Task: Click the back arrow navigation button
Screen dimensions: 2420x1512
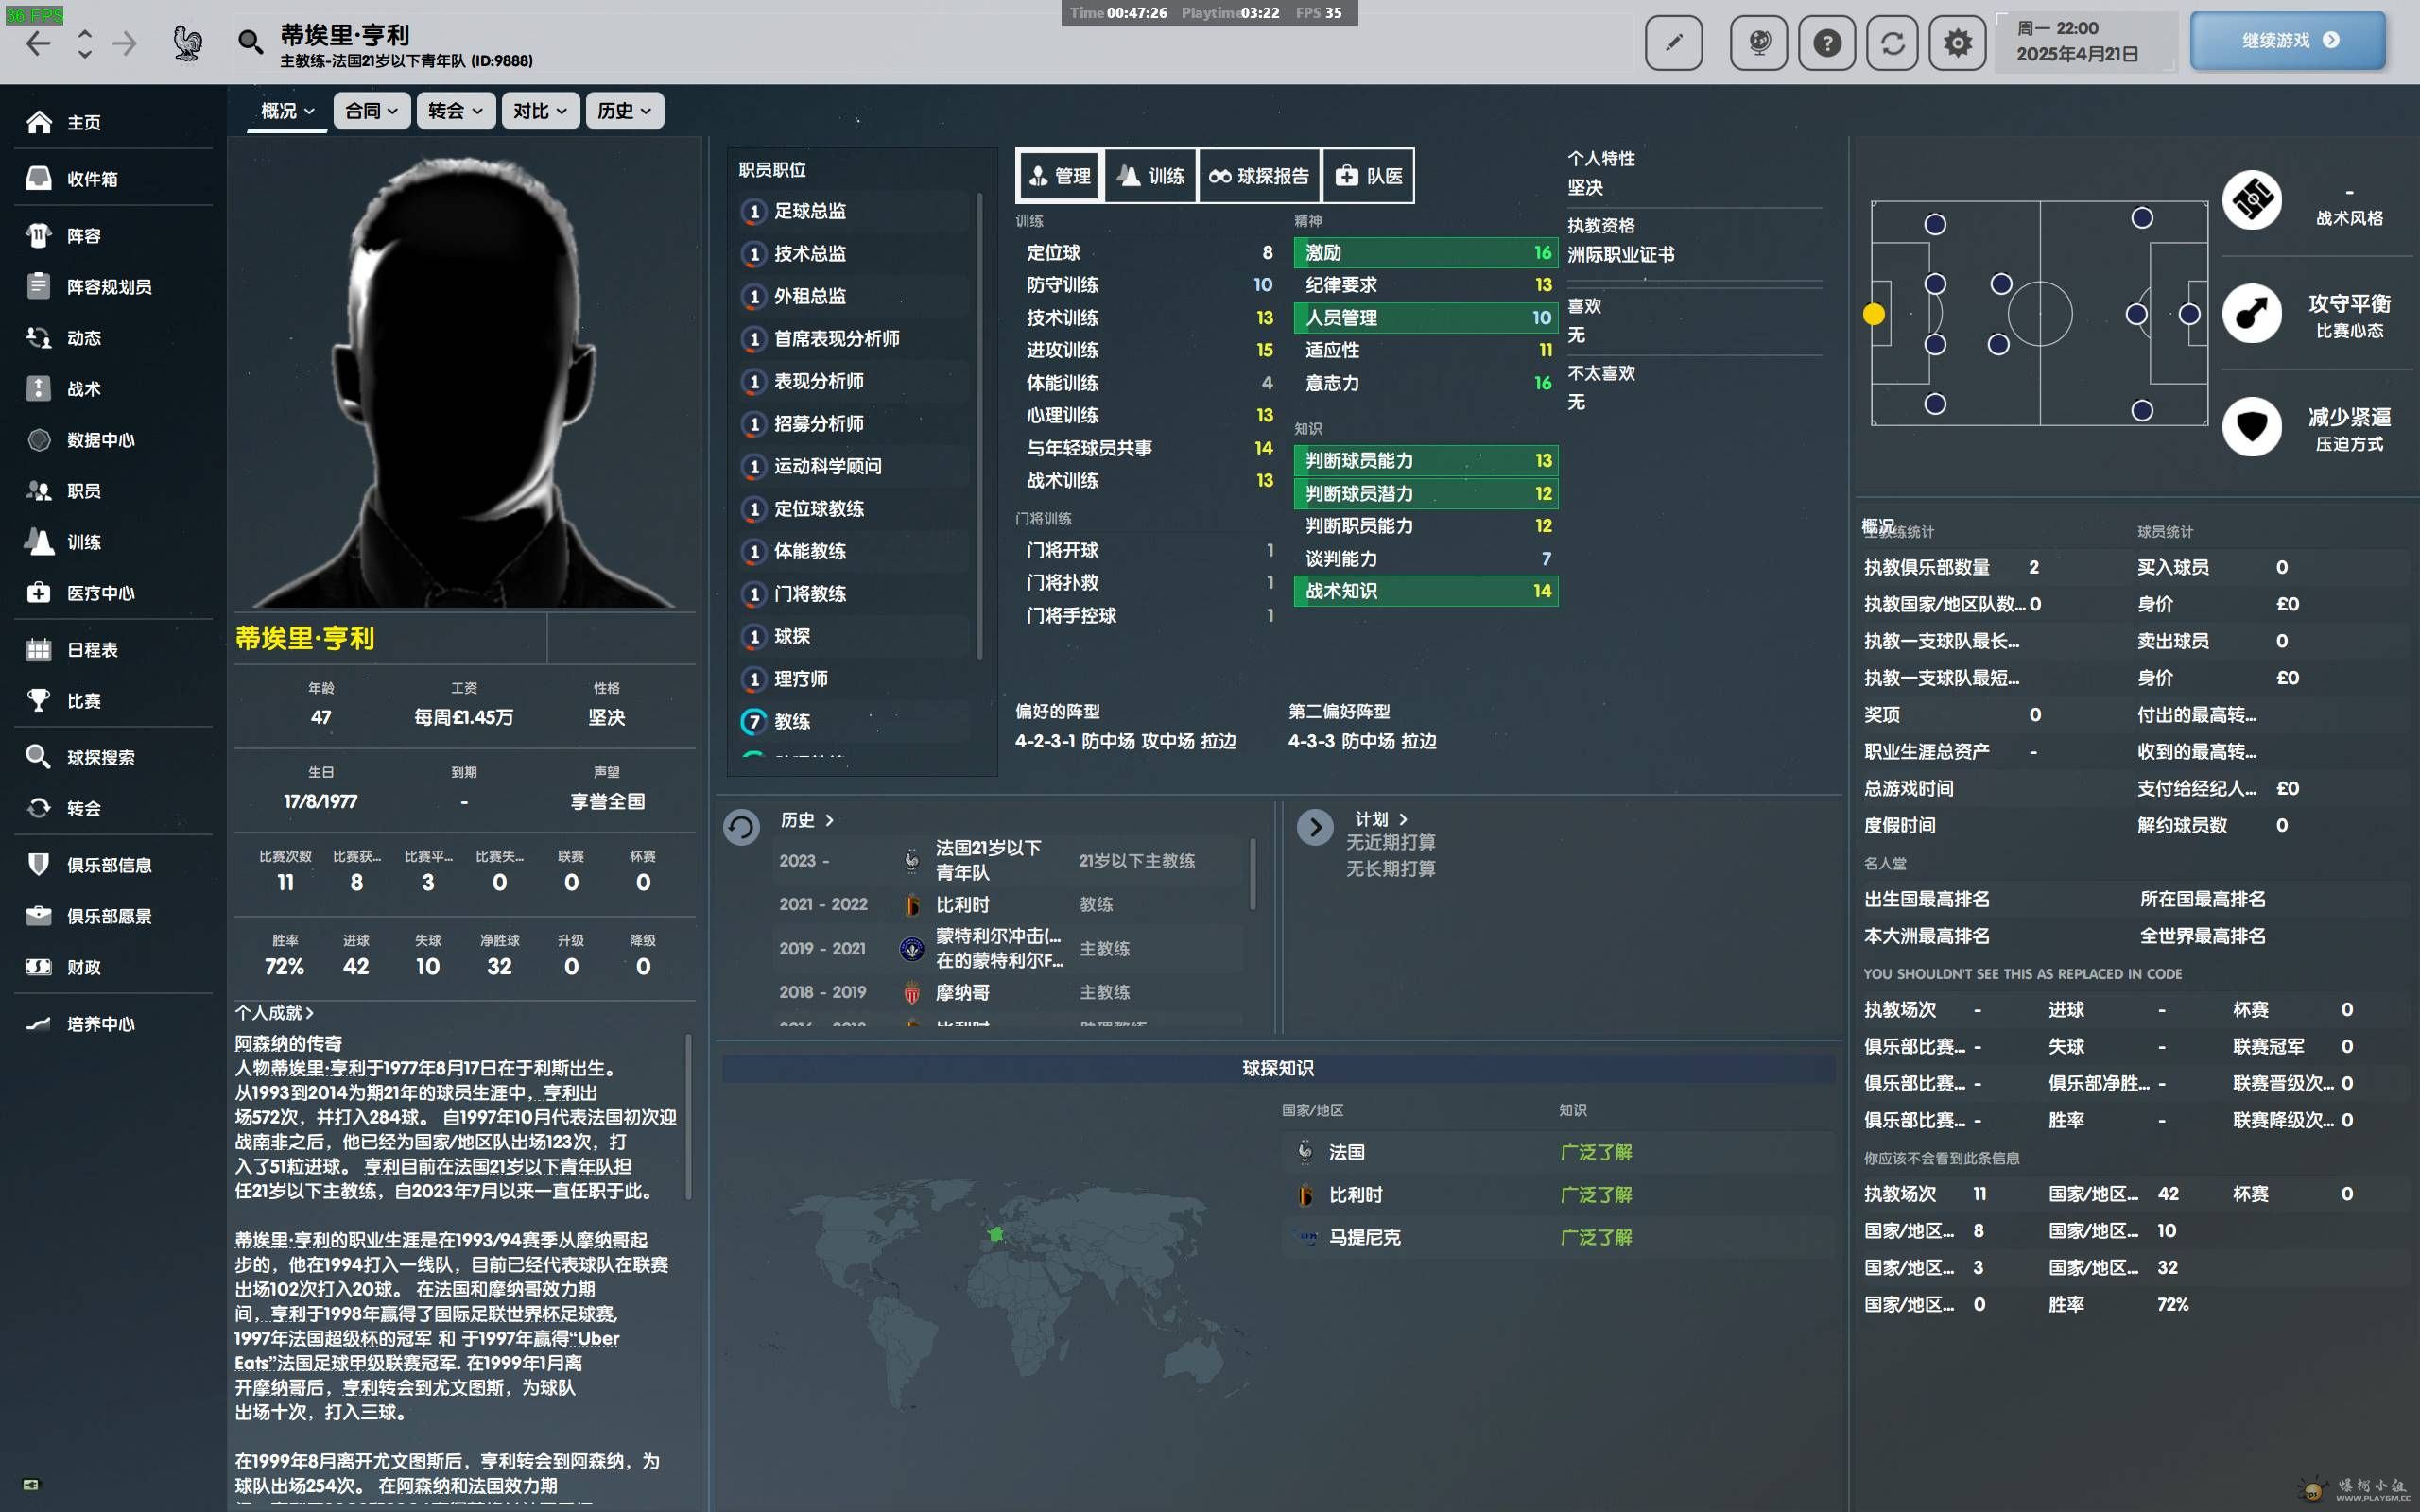Action: tap(38, 43)
